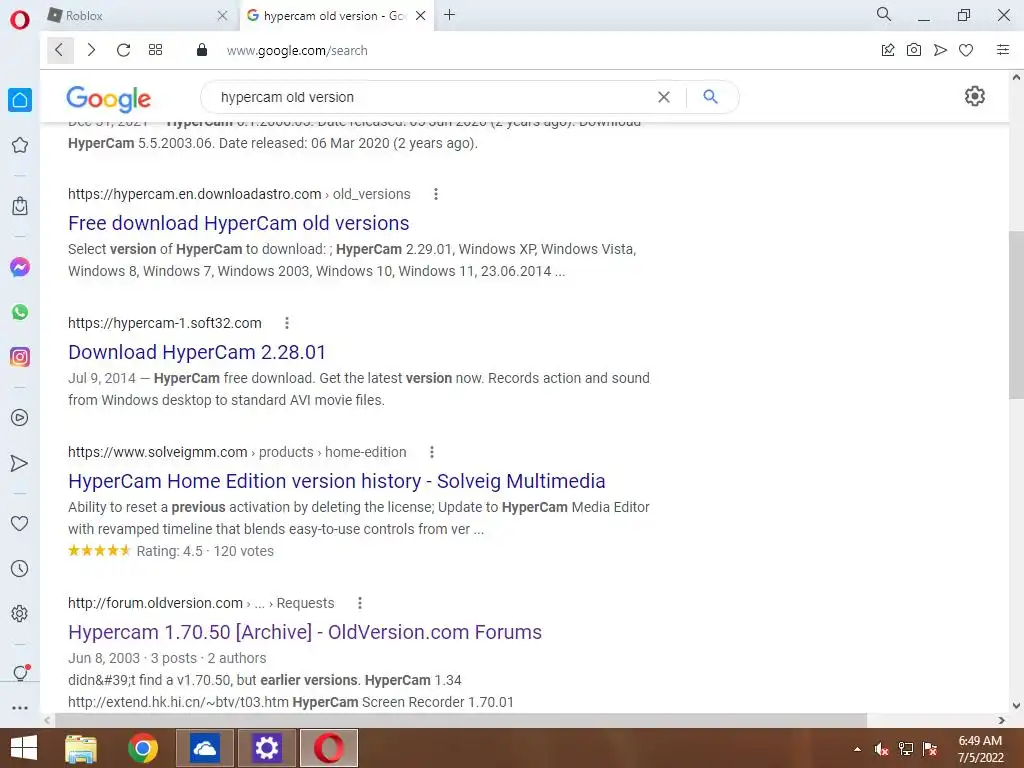This screenshot has width=1024, height=768.
Task: Open OneDrive cloud app in taskbar
Action: click(x=204, y=748)
